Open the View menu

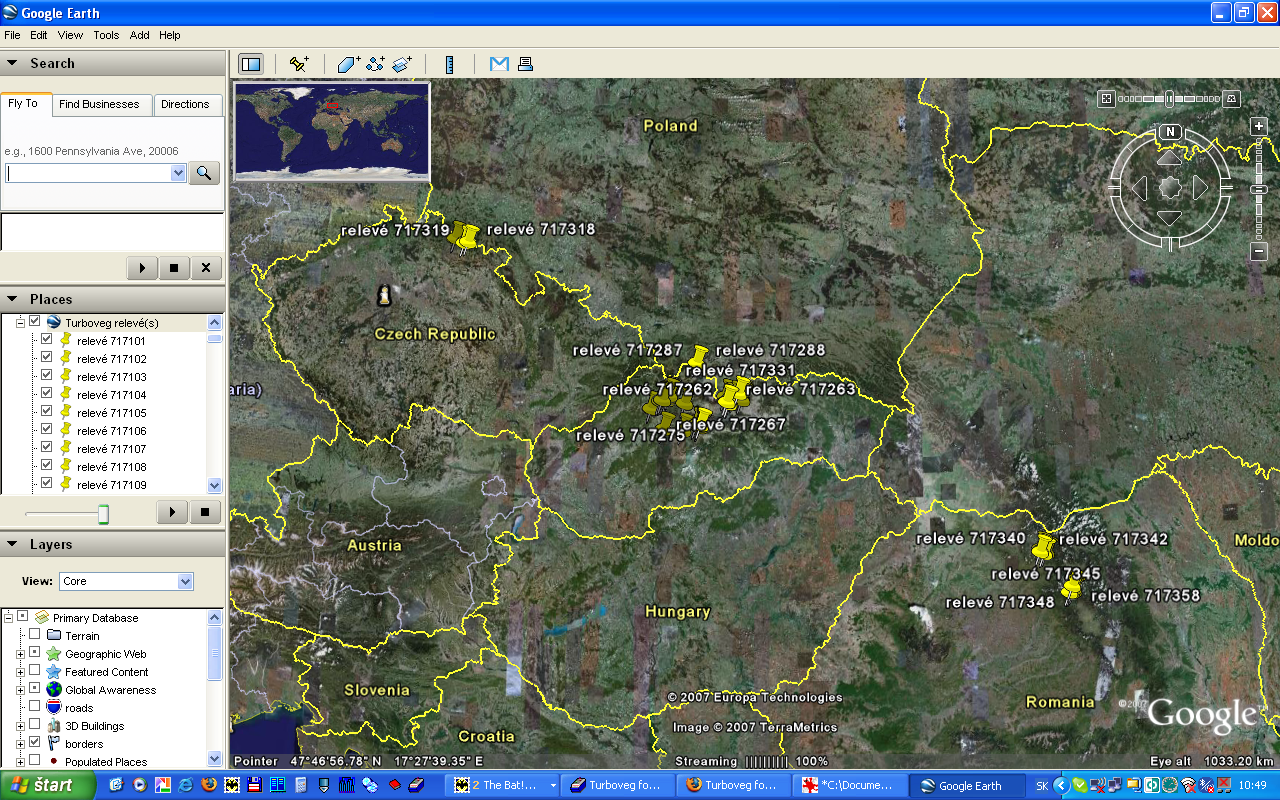click(x=70, y=35)
